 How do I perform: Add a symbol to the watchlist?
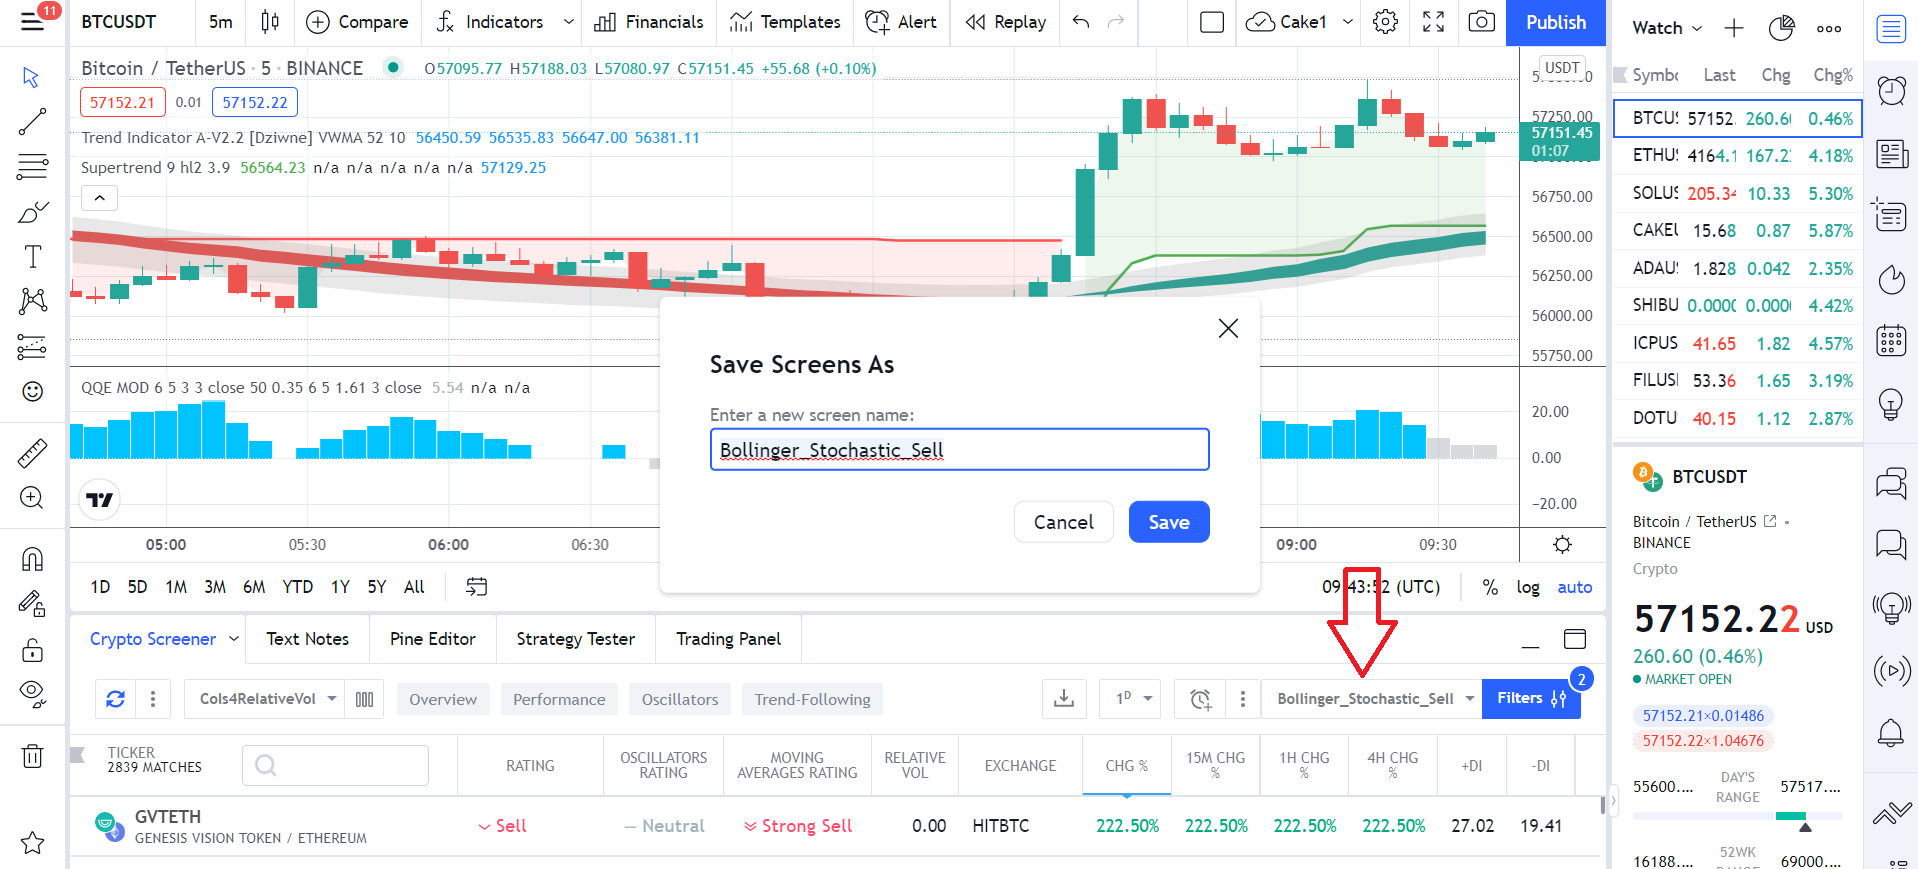pyautogui.click(x=1734, y=28)
